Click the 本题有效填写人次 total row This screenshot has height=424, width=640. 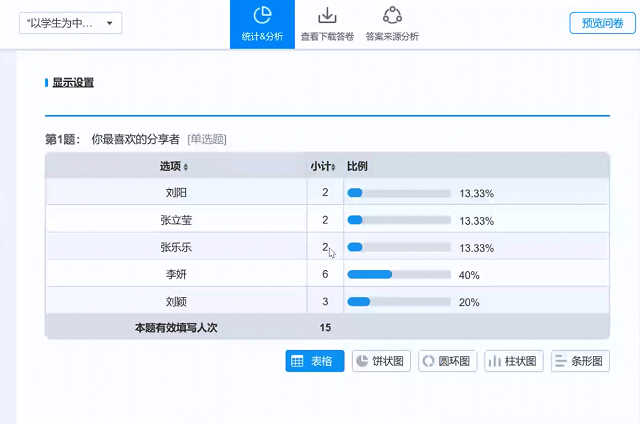176,327
